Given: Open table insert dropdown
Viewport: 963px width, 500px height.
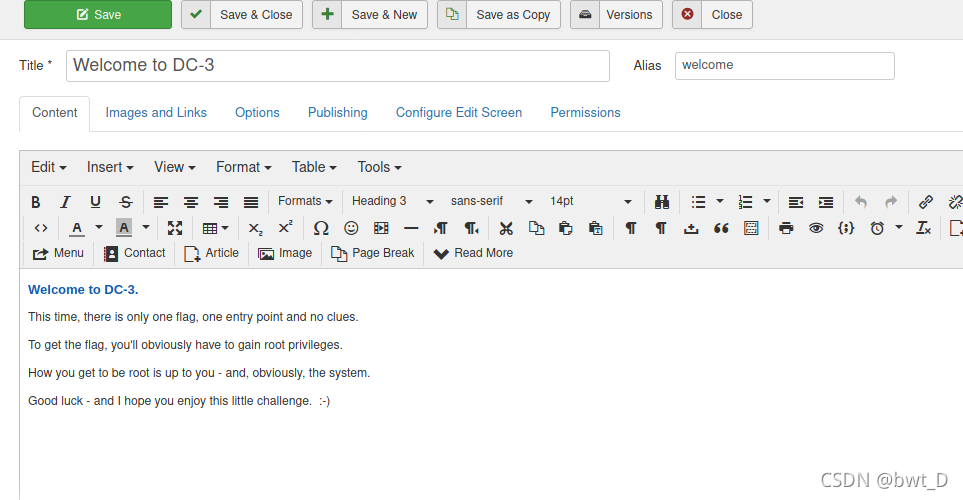Looking at the screenshot, I should (215, 229).
